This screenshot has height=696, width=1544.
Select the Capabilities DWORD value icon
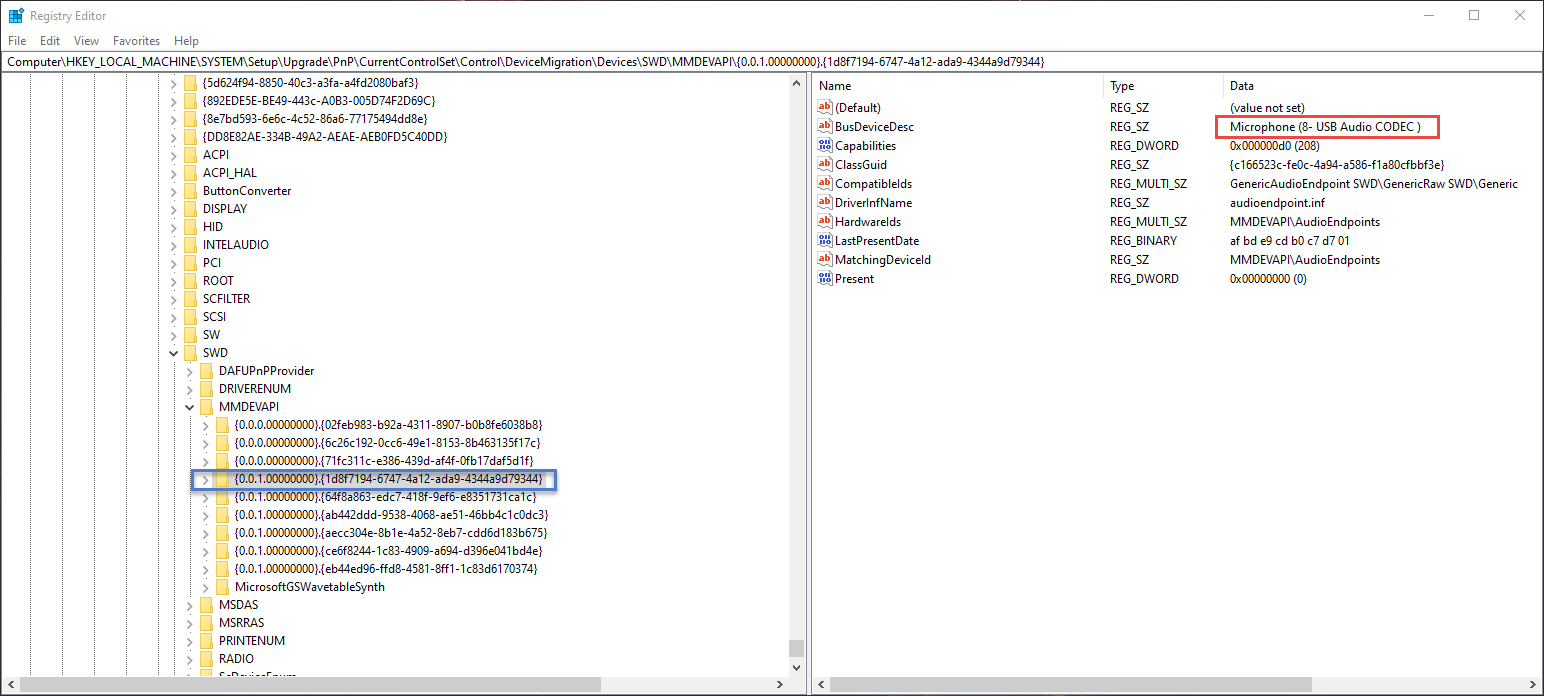(x=825, y=146)
